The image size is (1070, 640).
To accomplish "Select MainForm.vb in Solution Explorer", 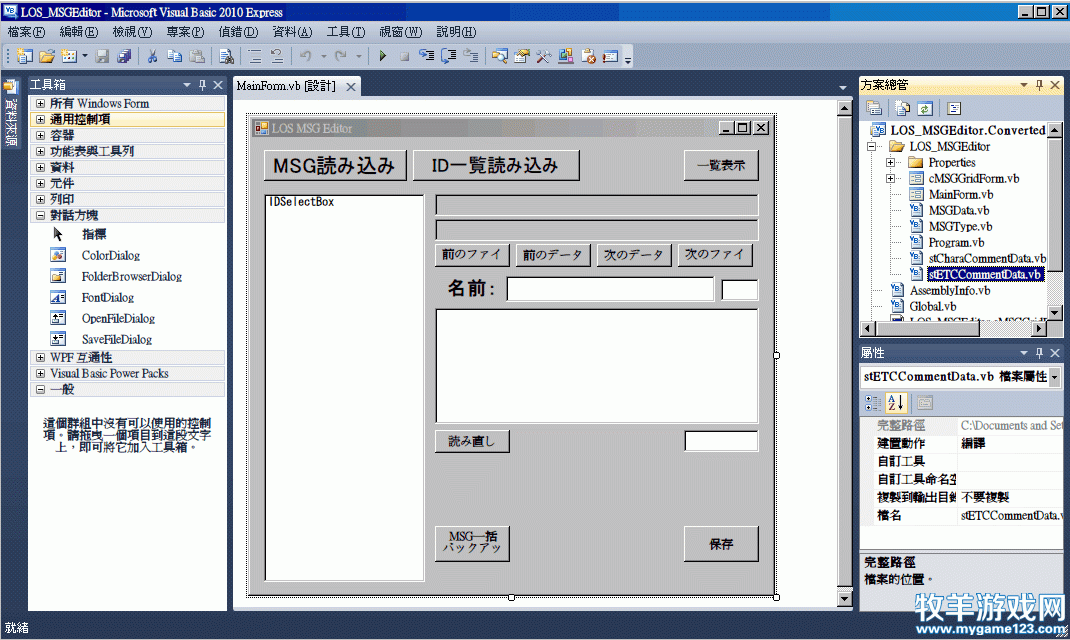I will (961, 194).
